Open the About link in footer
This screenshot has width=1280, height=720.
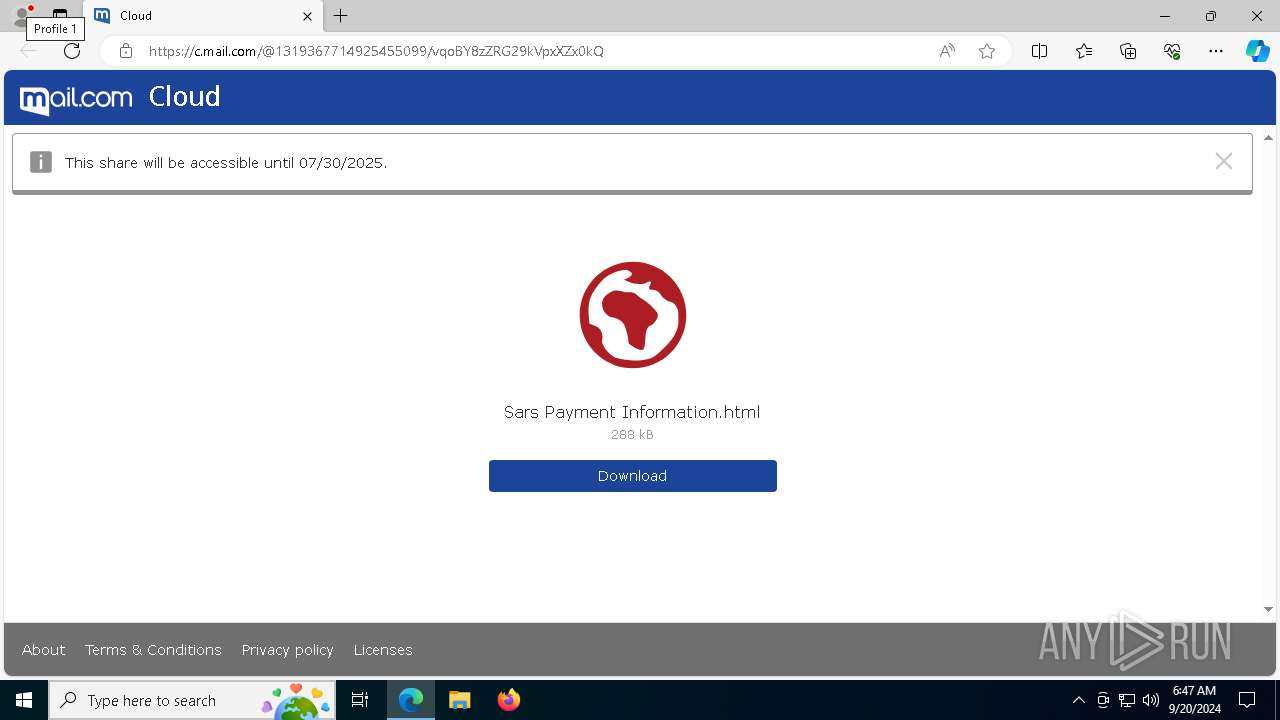[x=43, y=650]
